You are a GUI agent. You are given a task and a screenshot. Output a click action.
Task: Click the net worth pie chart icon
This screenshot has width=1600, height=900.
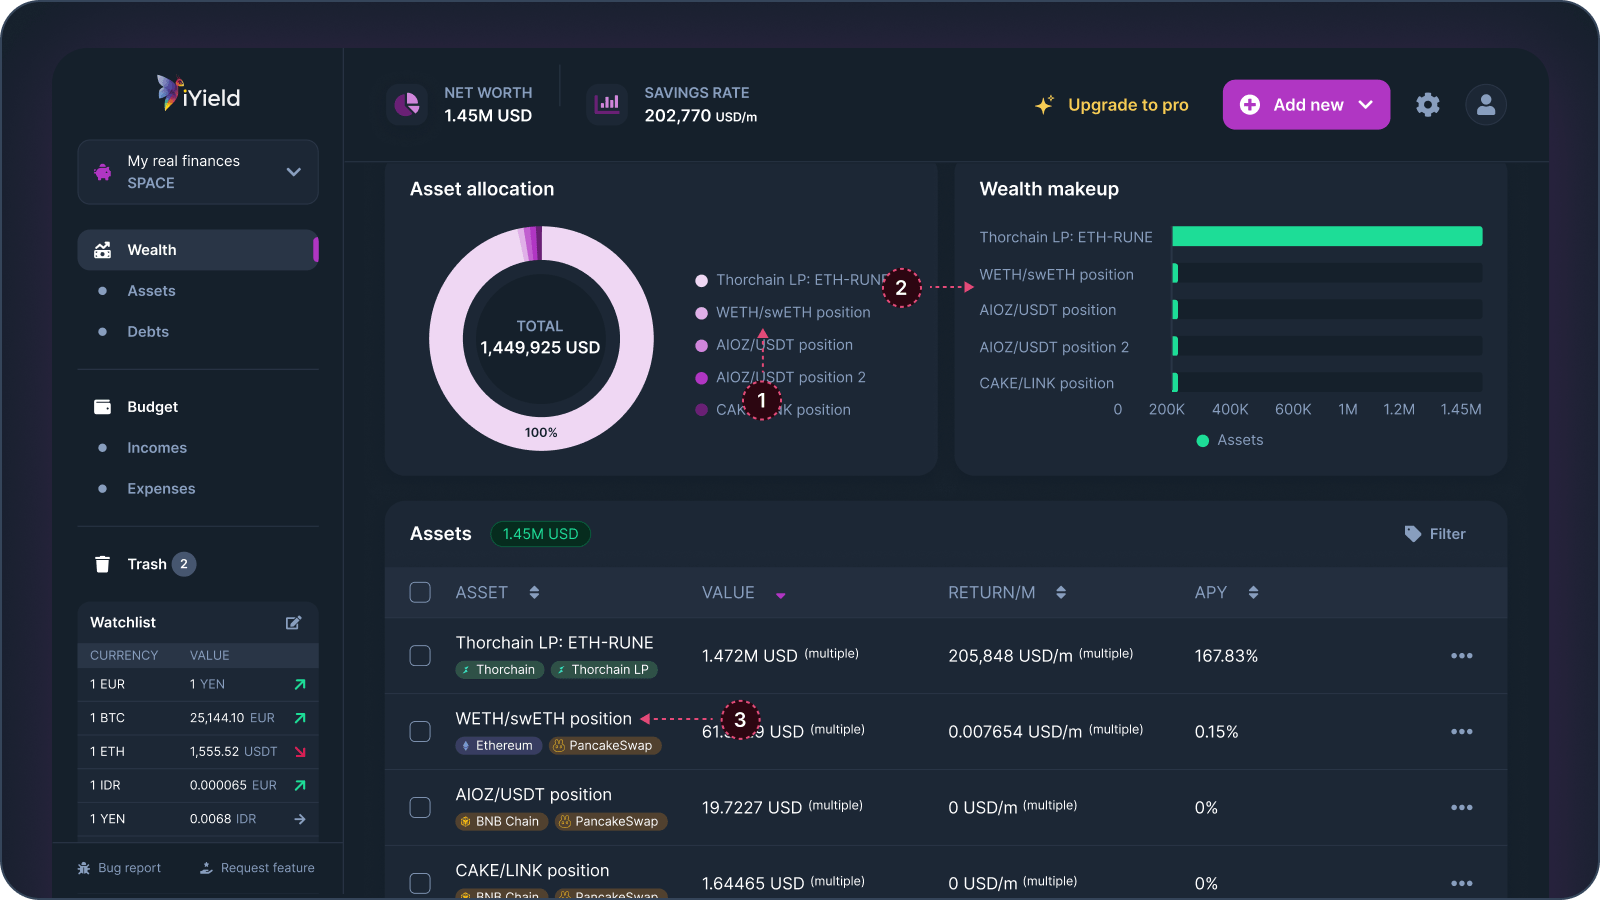pos(407,104)
